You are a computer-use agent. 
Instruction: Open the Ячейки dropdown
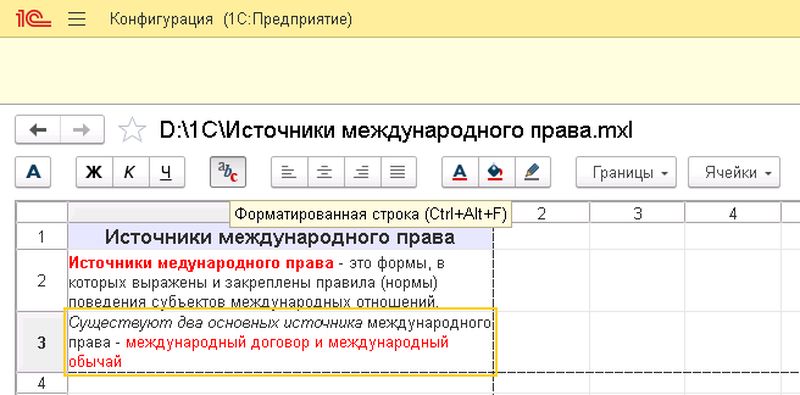(x=734, y=172)
